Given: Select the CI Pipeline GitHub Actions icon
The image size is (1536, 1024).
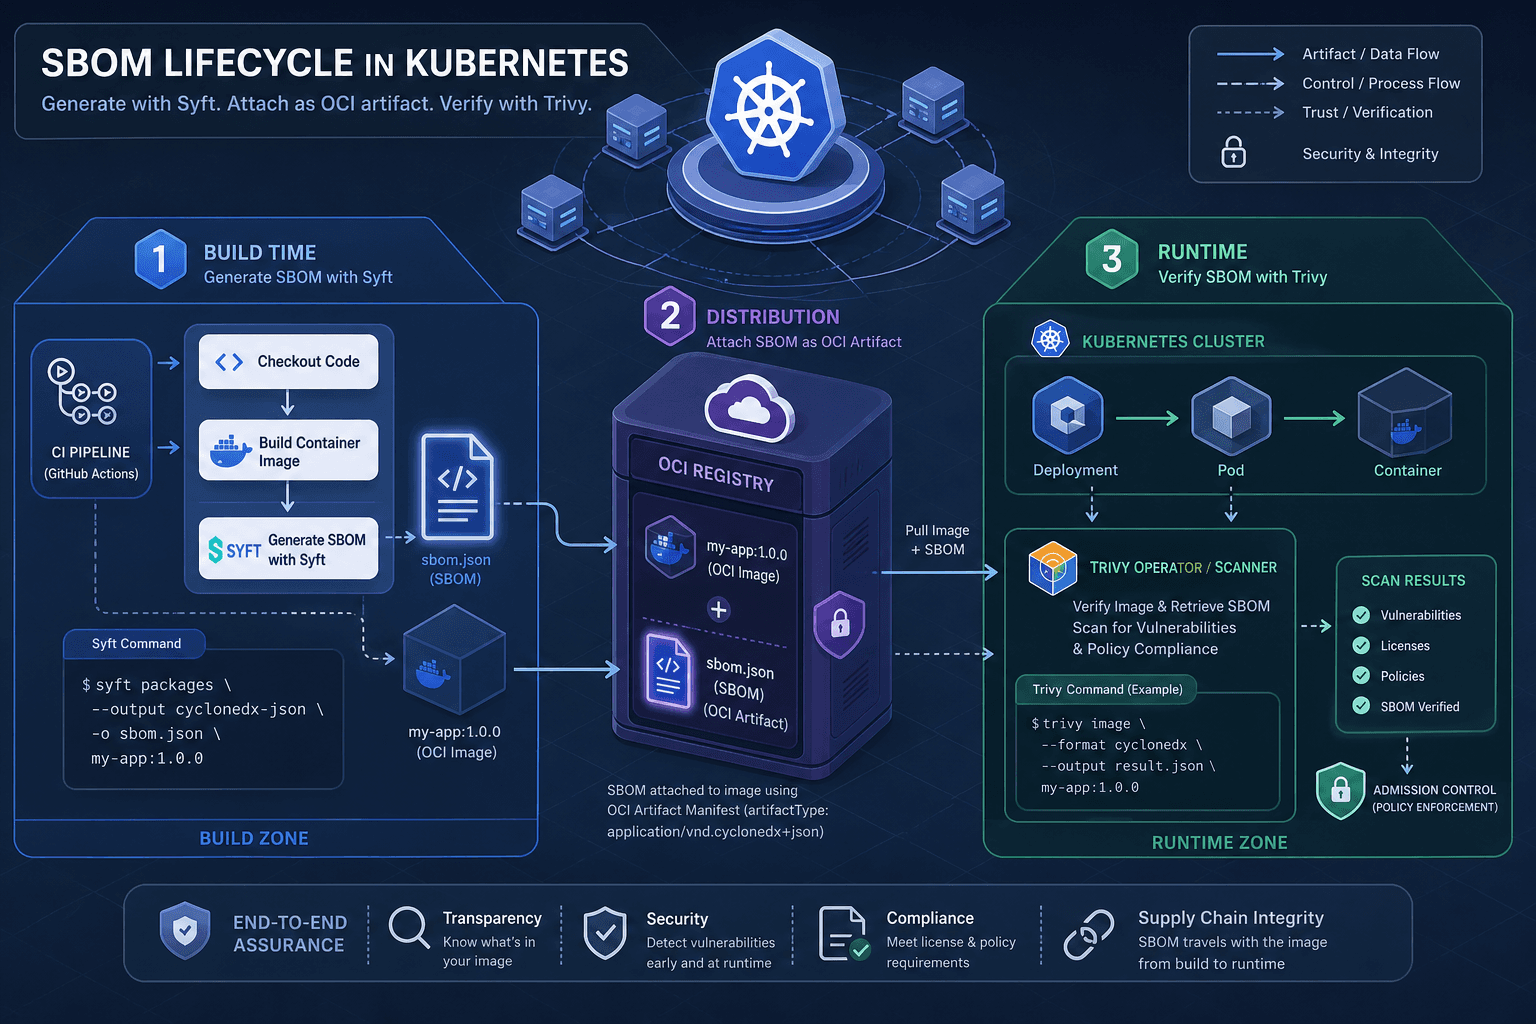Looking at the screenshot, I should tap(82, 391).
